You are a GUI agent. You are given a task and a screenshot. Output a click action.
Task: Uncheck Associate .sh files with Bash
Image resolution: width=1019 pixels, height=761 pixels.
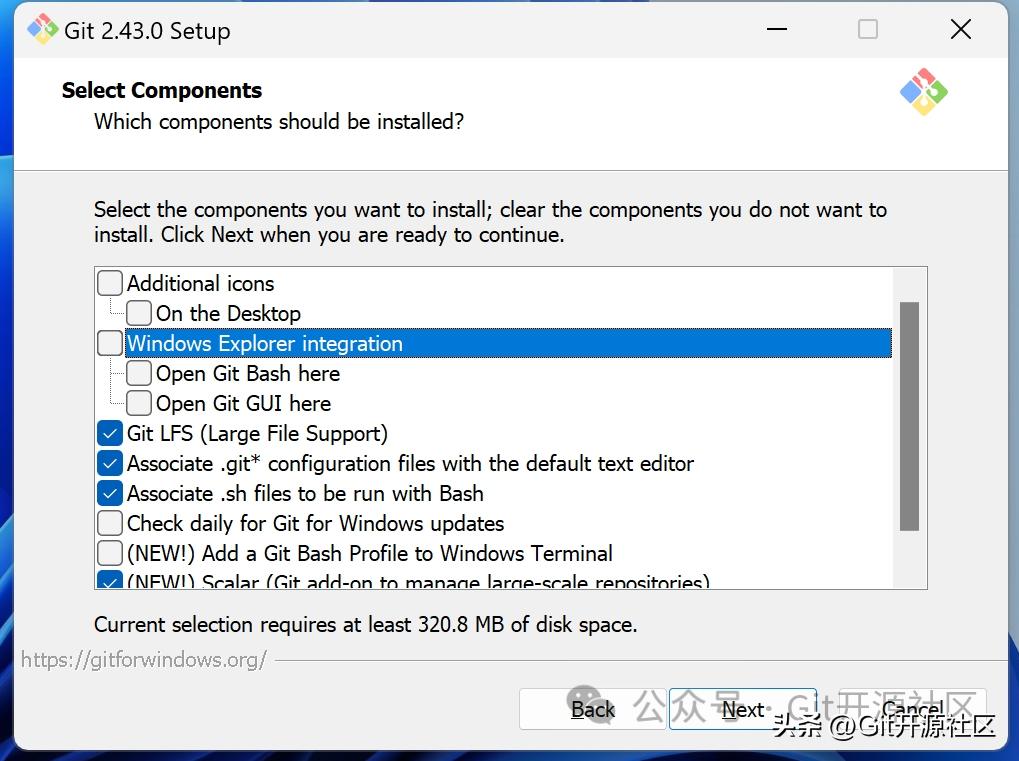tap(110, 493)
